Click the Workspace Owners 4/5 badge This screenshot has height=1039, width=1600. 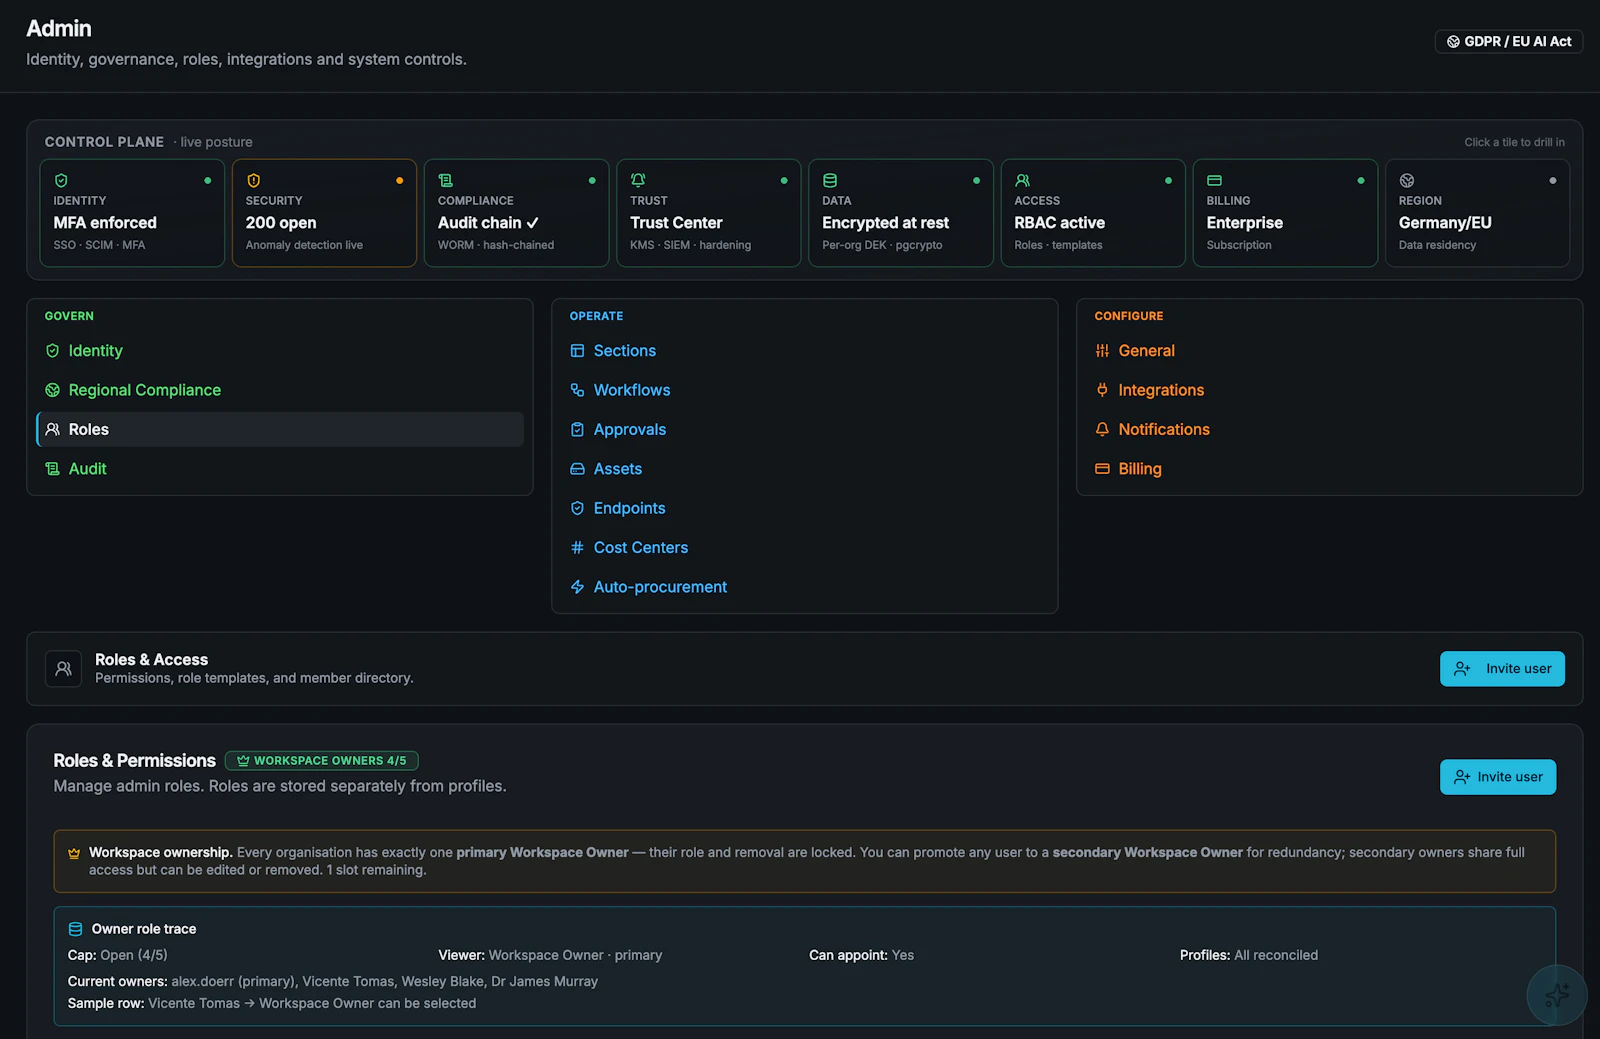pyautogui.click(x=322, y=761)
